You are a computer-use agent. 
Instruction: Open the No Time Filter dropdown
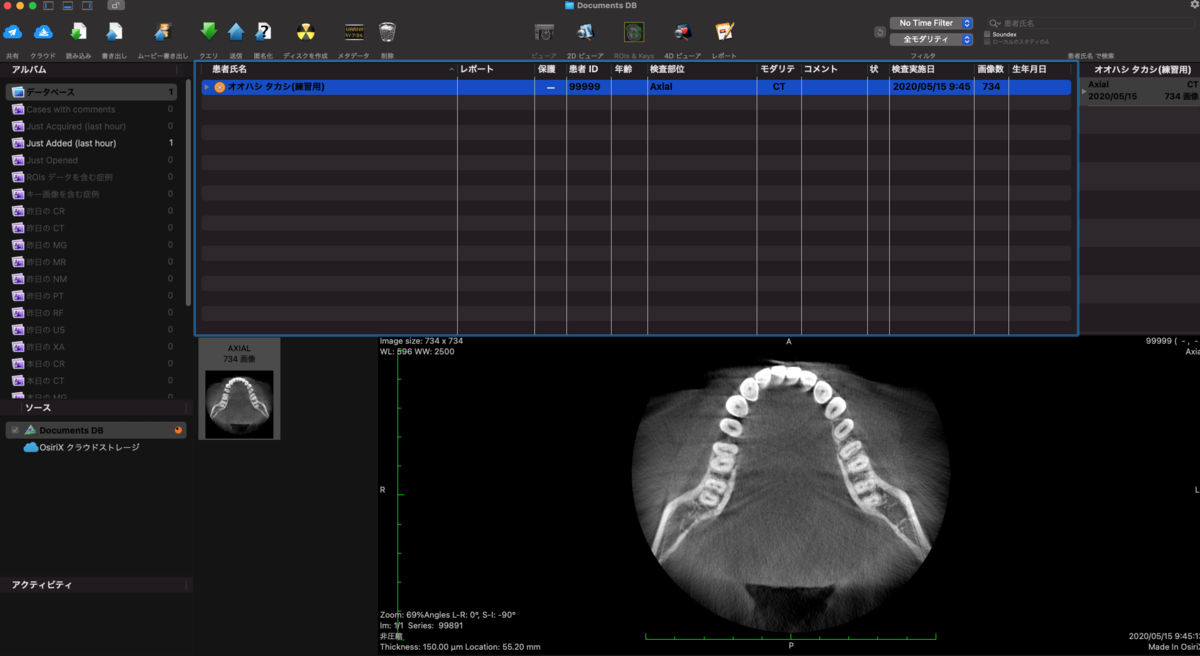pos(931,23)
